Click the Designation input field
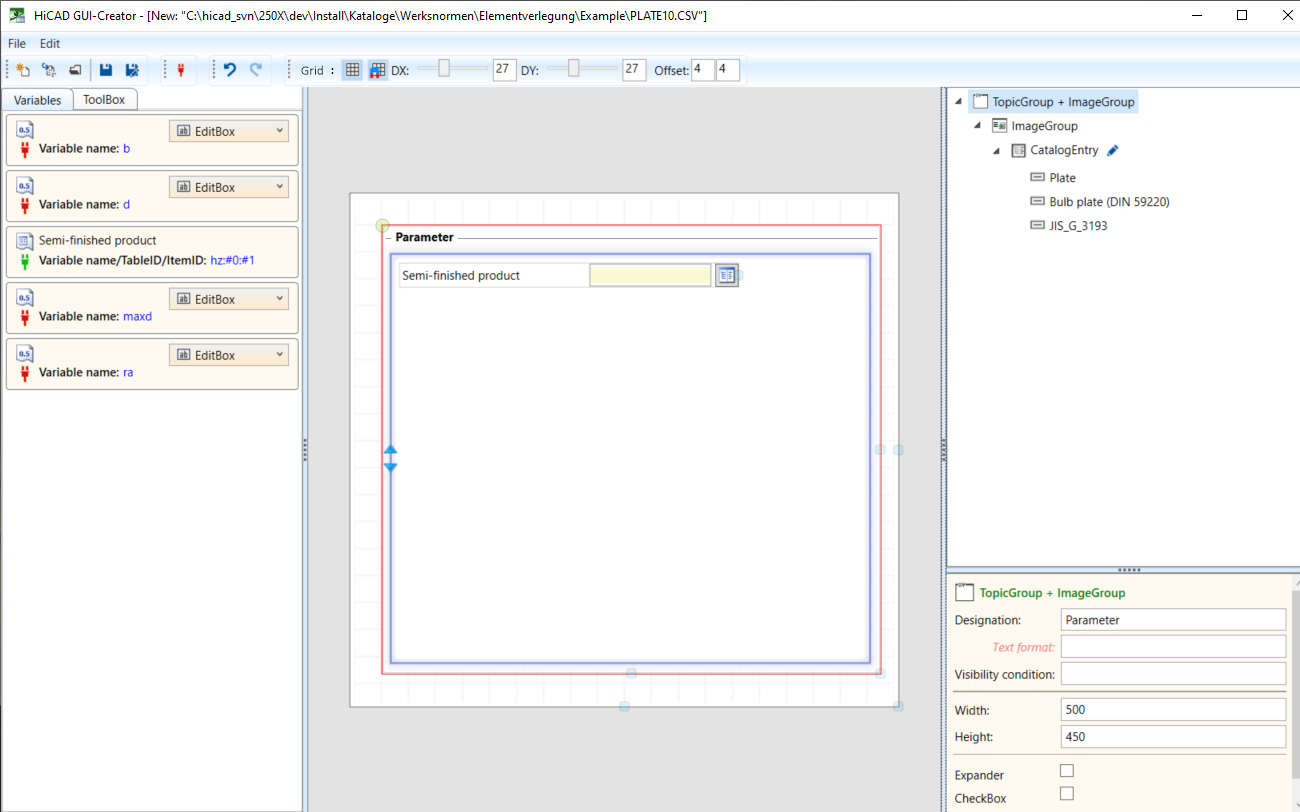Screen dimensions: 1300x812 point(1173,620)
